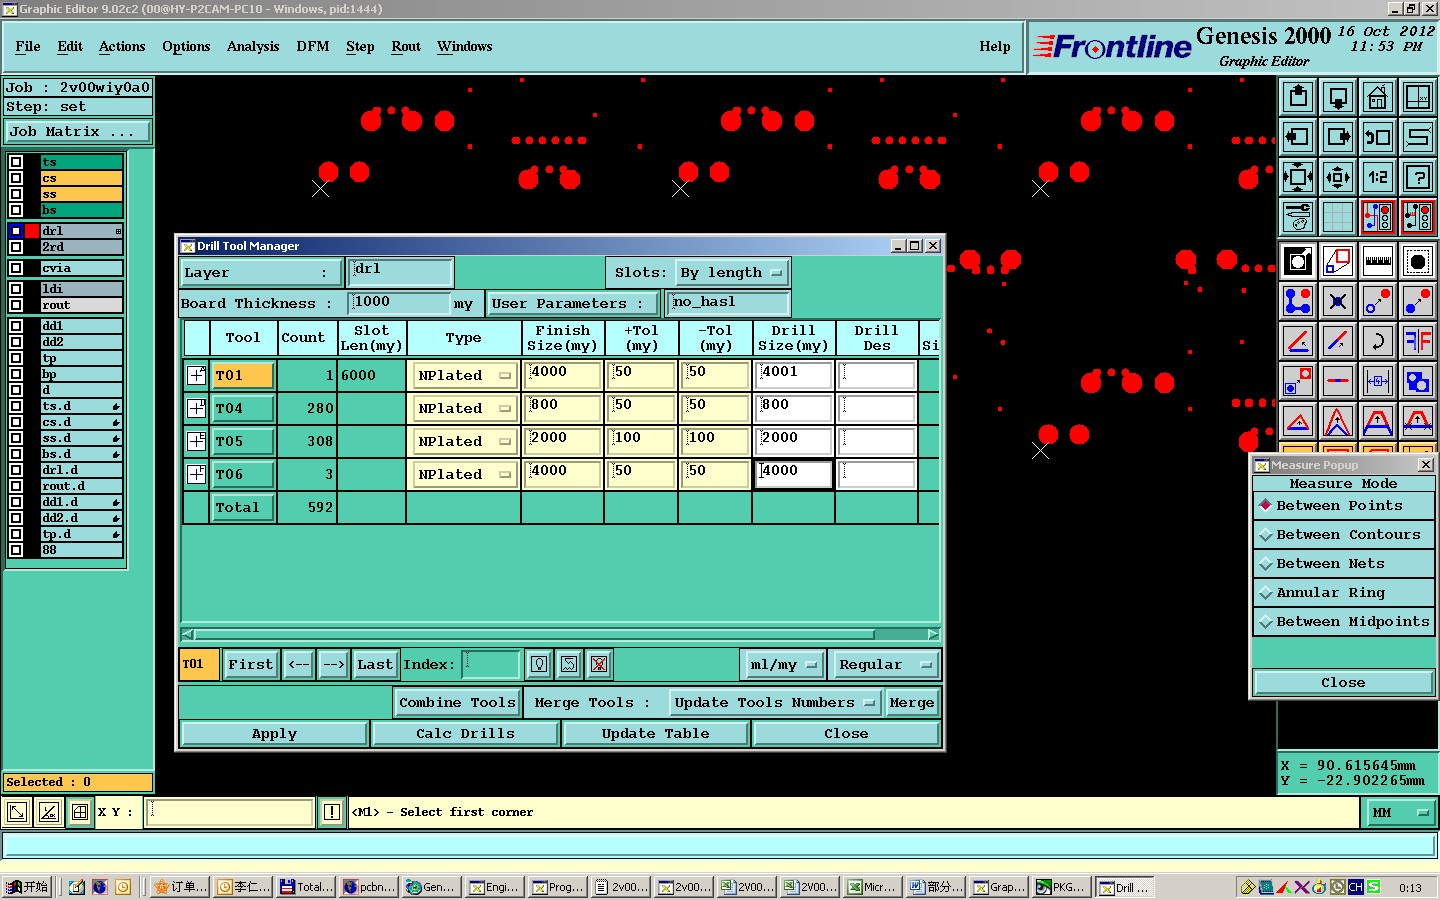Click the Update Table button
This screenshot has width=1440, height=900.
coord(656,734)
